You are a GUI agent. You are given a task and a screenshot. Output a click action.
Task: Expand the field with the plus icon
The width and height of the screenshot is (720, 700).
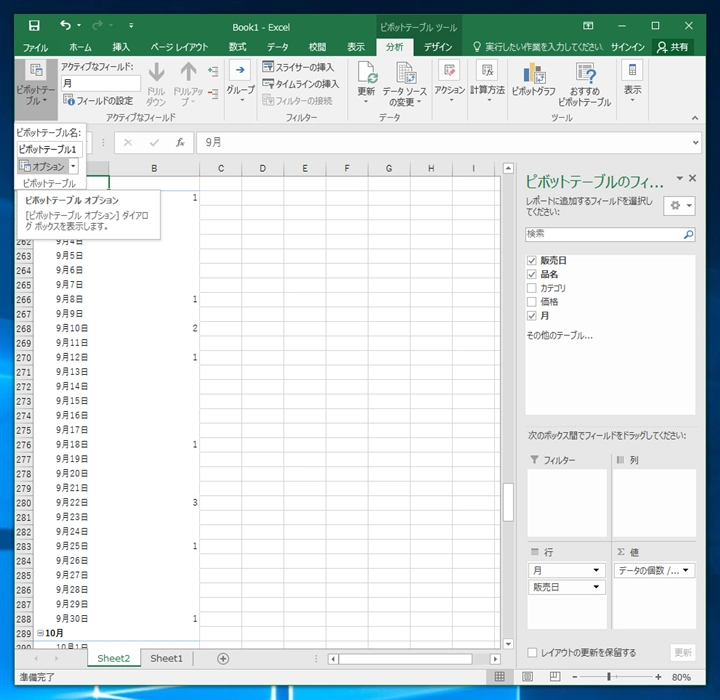click(213, 71)
